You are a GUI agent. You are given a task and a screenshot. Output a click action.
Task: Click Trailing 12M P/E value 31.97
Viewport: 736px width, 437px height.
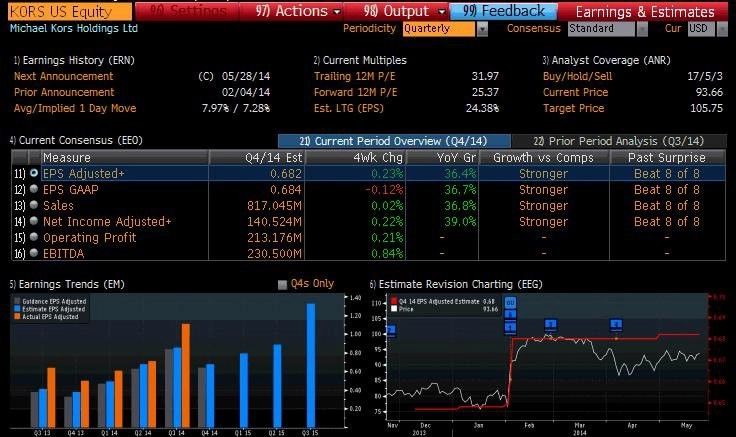pos(485,76)
